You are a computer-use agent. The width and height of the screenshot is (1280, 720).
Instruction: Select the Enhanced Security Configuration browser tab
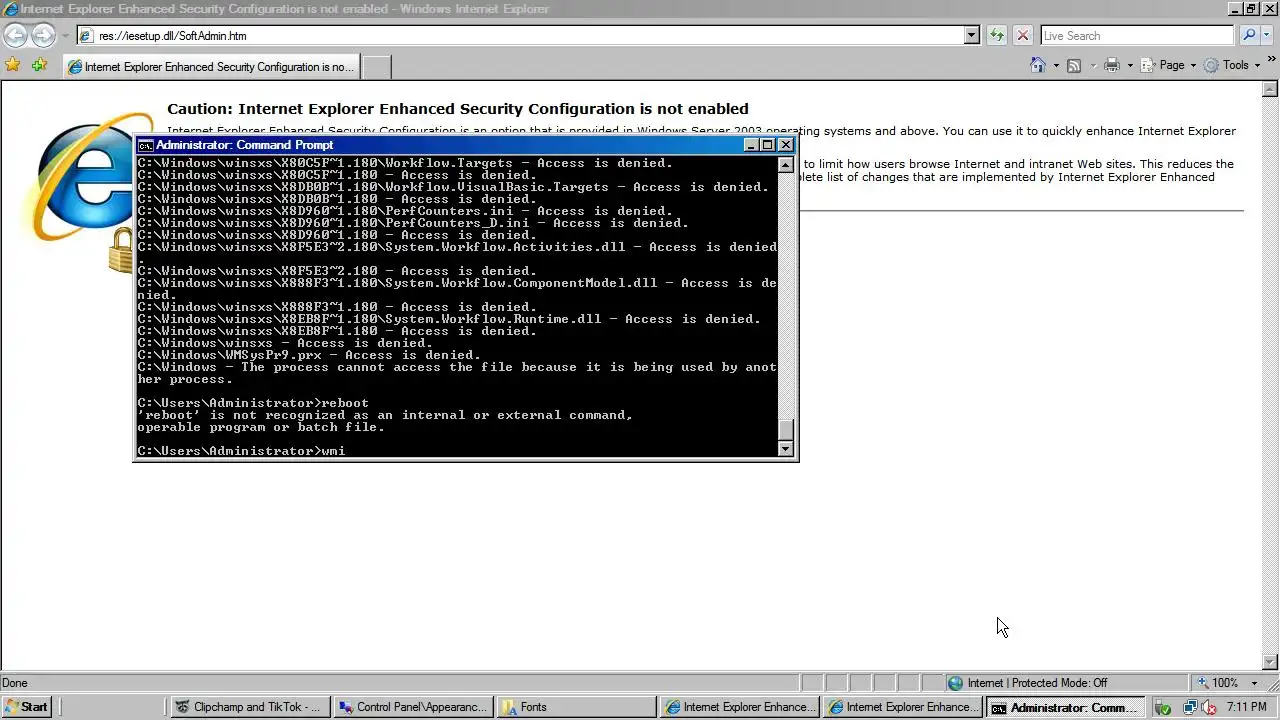point(210,67)
